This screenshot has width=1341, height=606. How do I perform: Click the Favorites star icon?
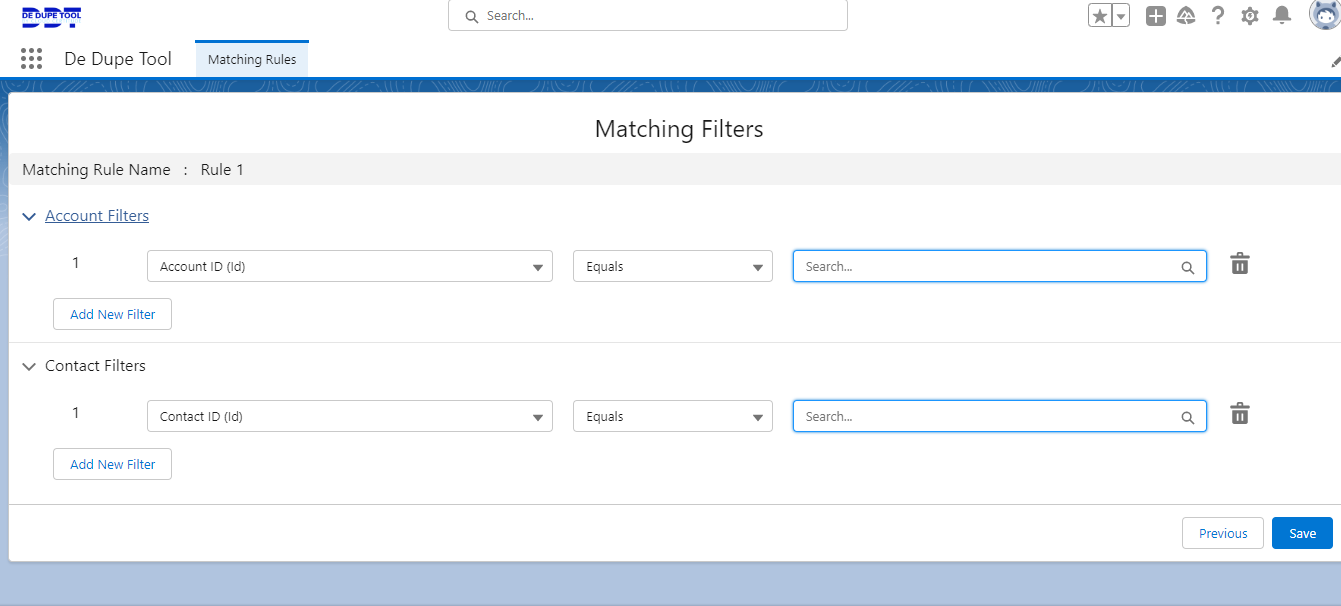tap(1100, 16)
